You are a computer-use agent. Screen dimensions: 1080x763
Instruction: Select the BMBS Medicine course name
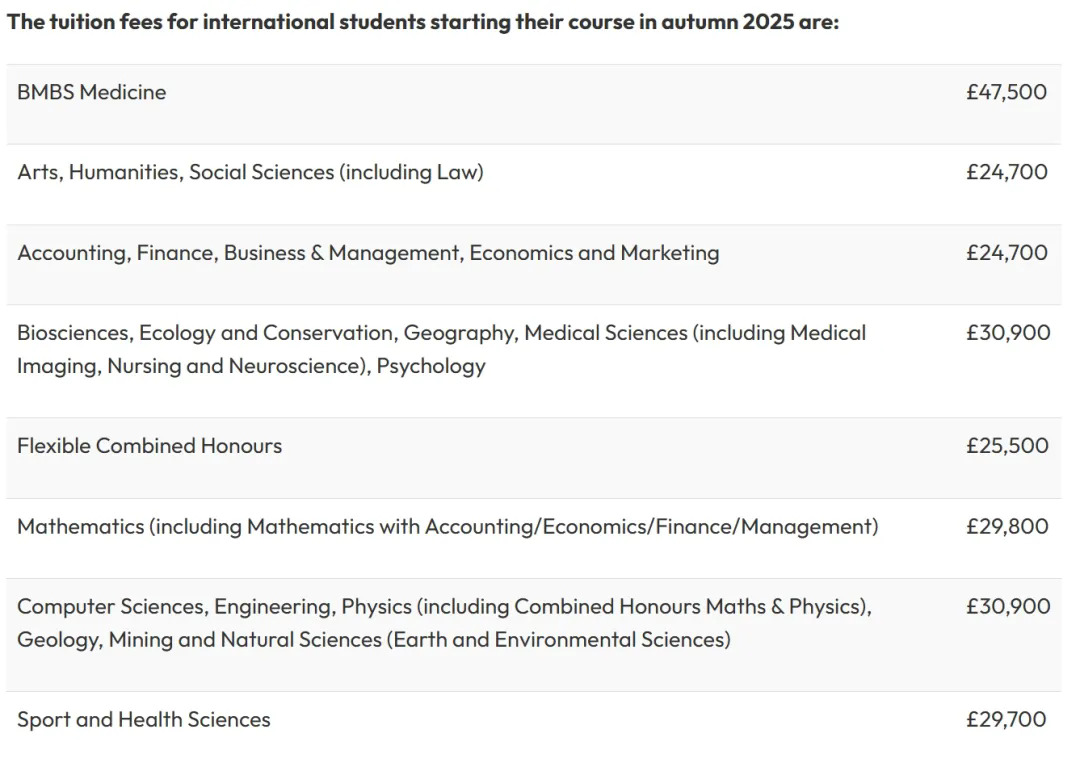(x=92, y=92)
